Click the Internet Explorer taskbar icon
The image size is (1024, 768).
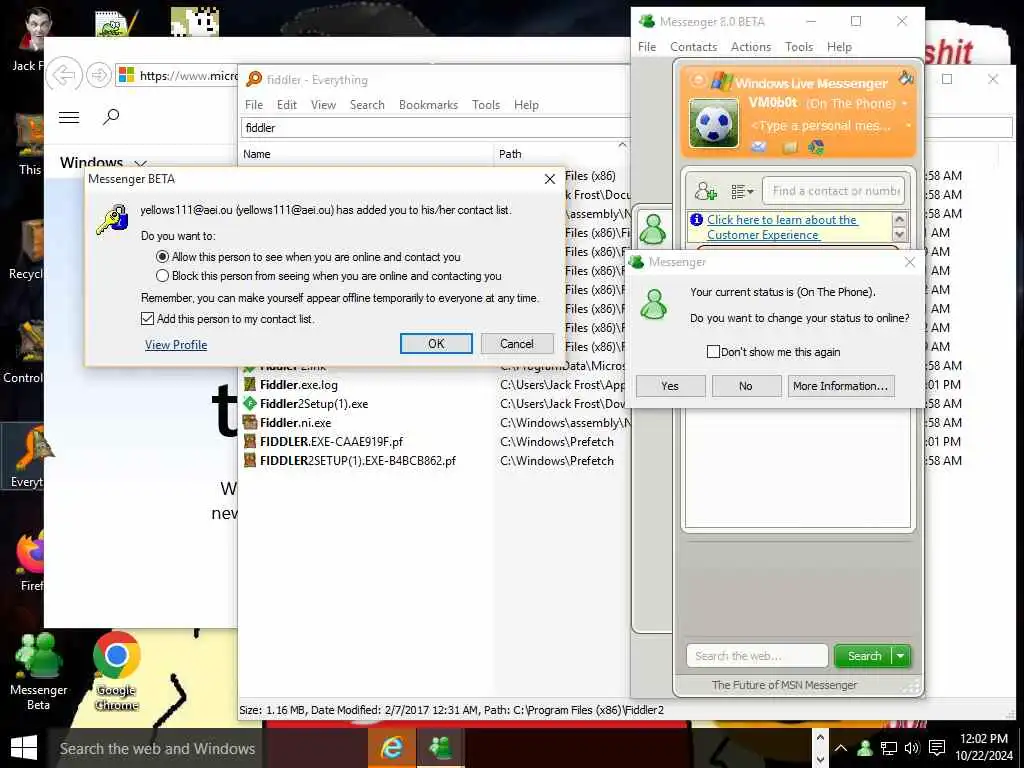coord(392,748)
